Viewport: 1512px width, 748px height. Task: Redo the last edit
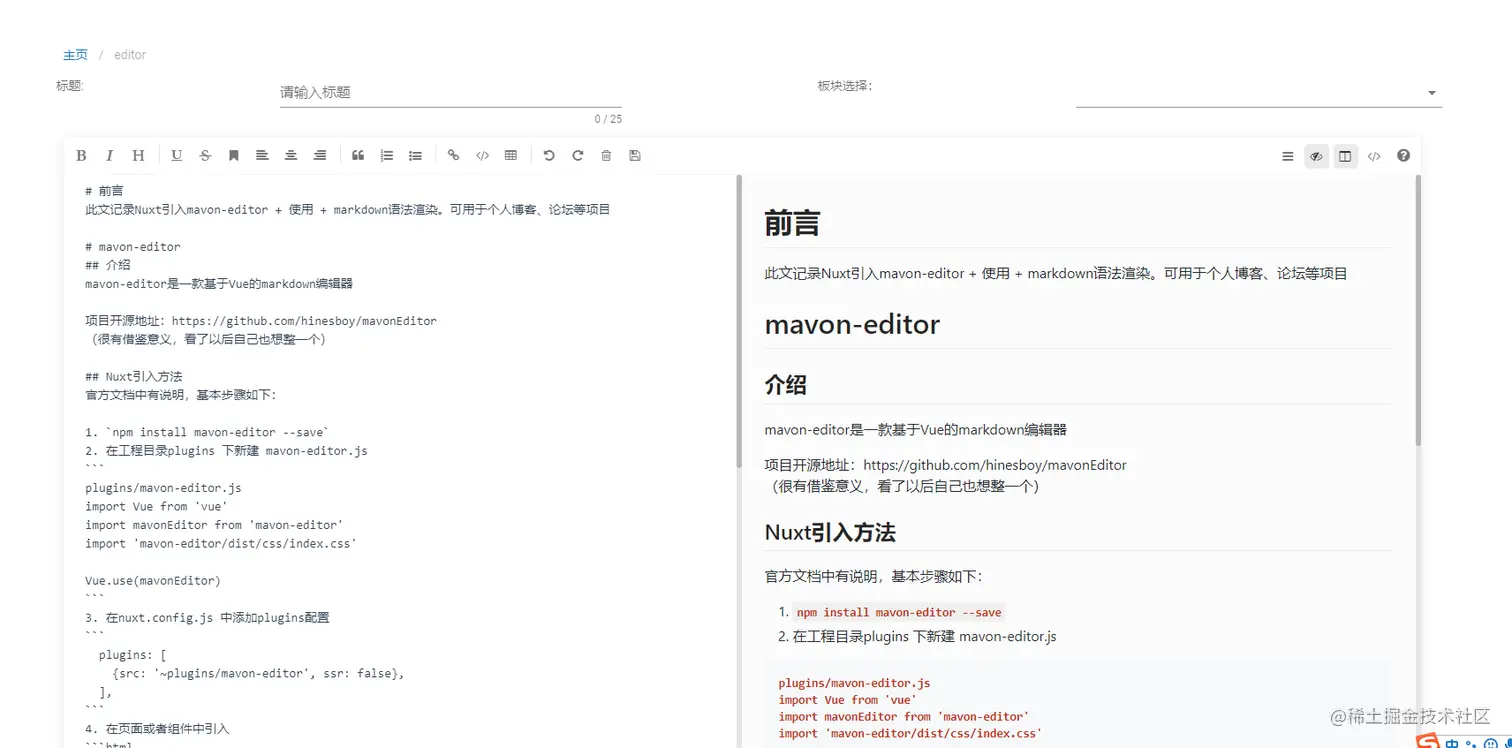[578, 155]
